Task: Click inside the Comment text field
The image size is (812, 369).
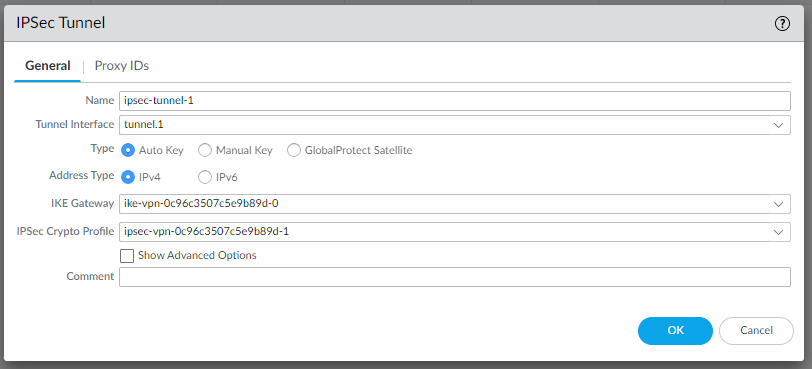Action: (455, 277)
